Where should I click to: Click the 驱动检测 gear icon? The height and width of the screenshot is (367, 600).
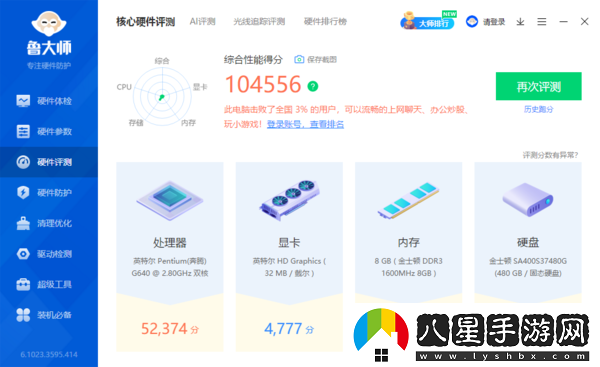pyautogui.click(x=23, y=254)
